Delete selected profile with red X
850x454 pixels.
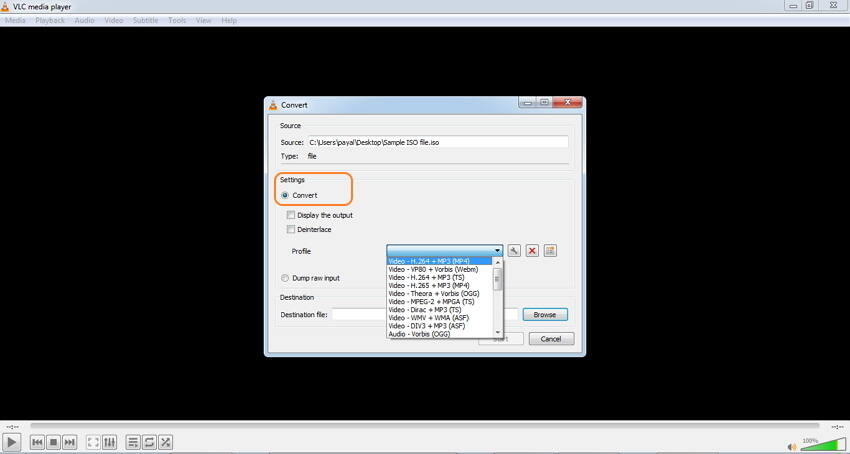[532, 251]
